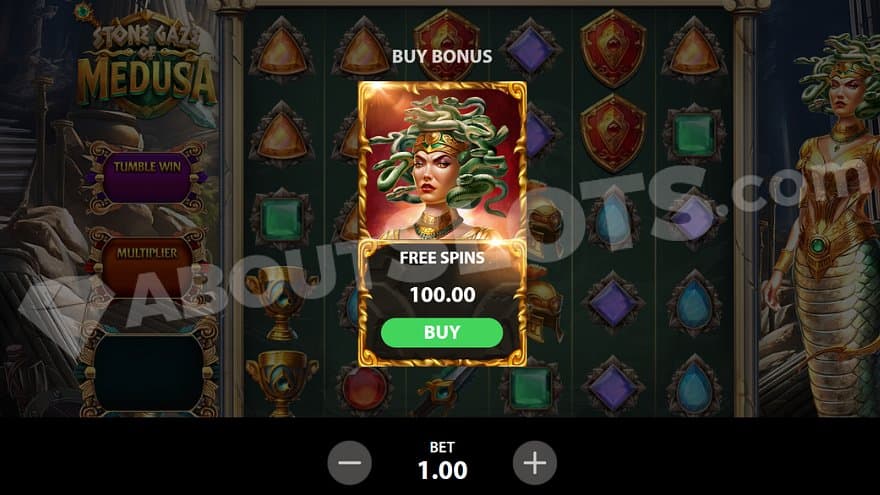880x495 pixels.
Task: Click the BUY BONUS heading
Action: 442,56
